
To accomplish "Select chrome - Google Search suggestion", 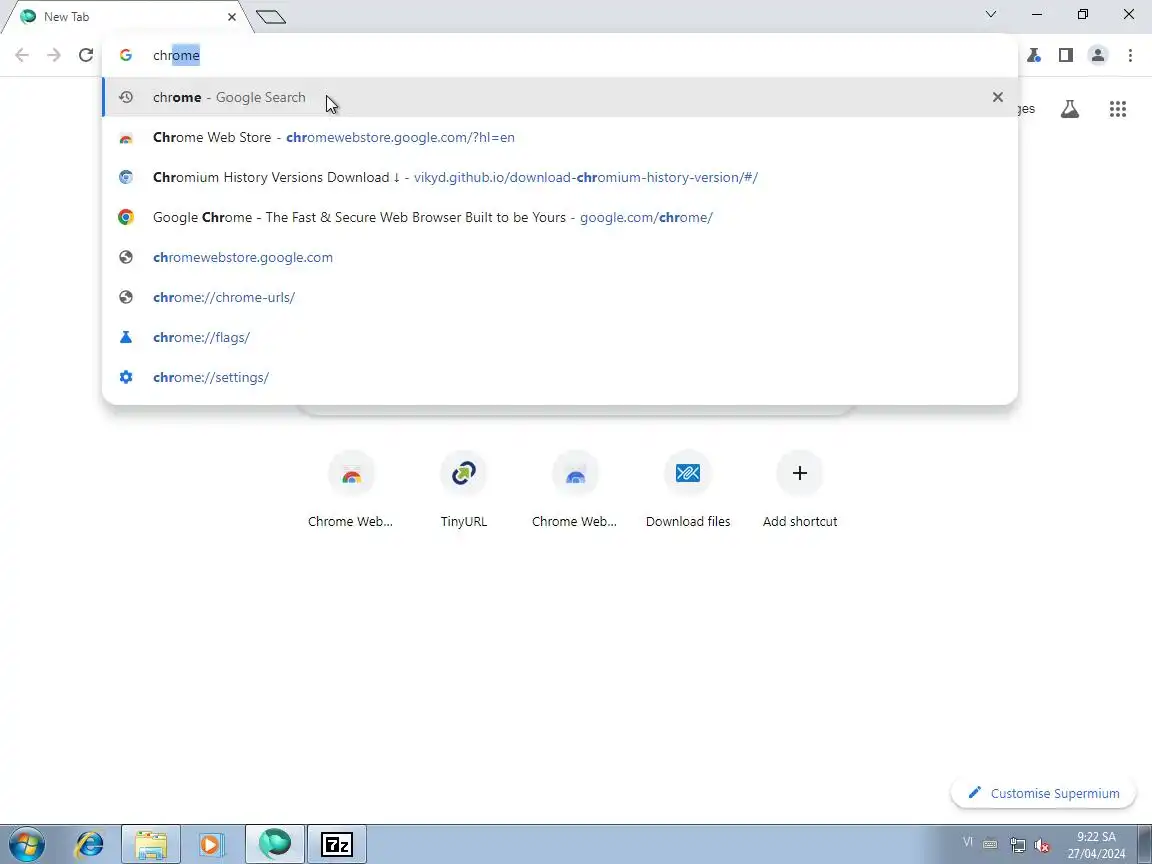I will (560, 97).
